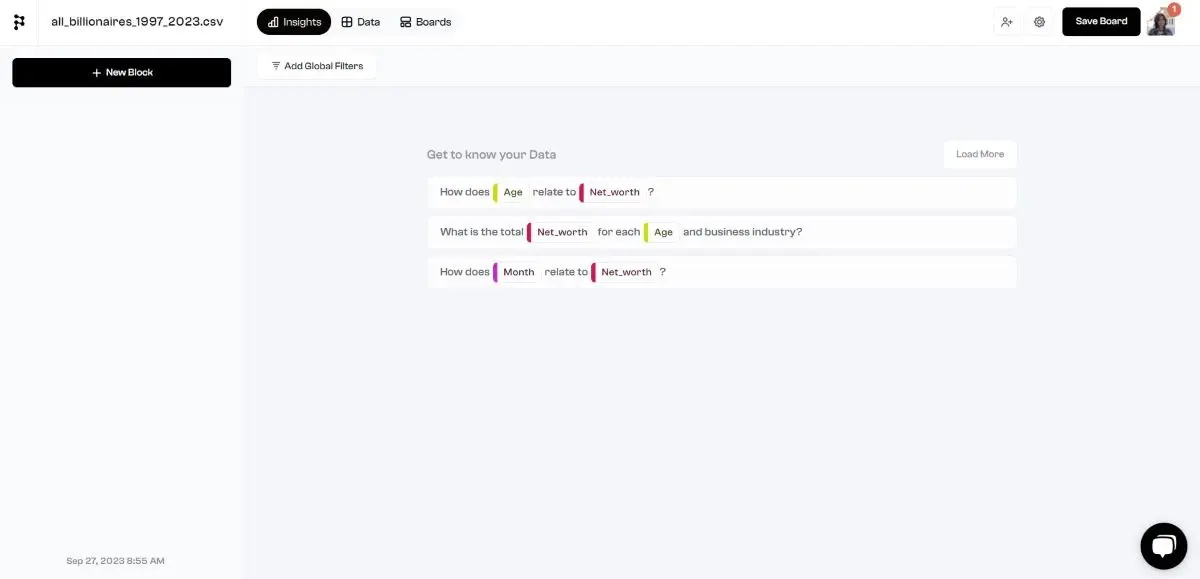Open the Month field chip dropdown
This screenshot has width=1200, height=579.
(518, 271)
